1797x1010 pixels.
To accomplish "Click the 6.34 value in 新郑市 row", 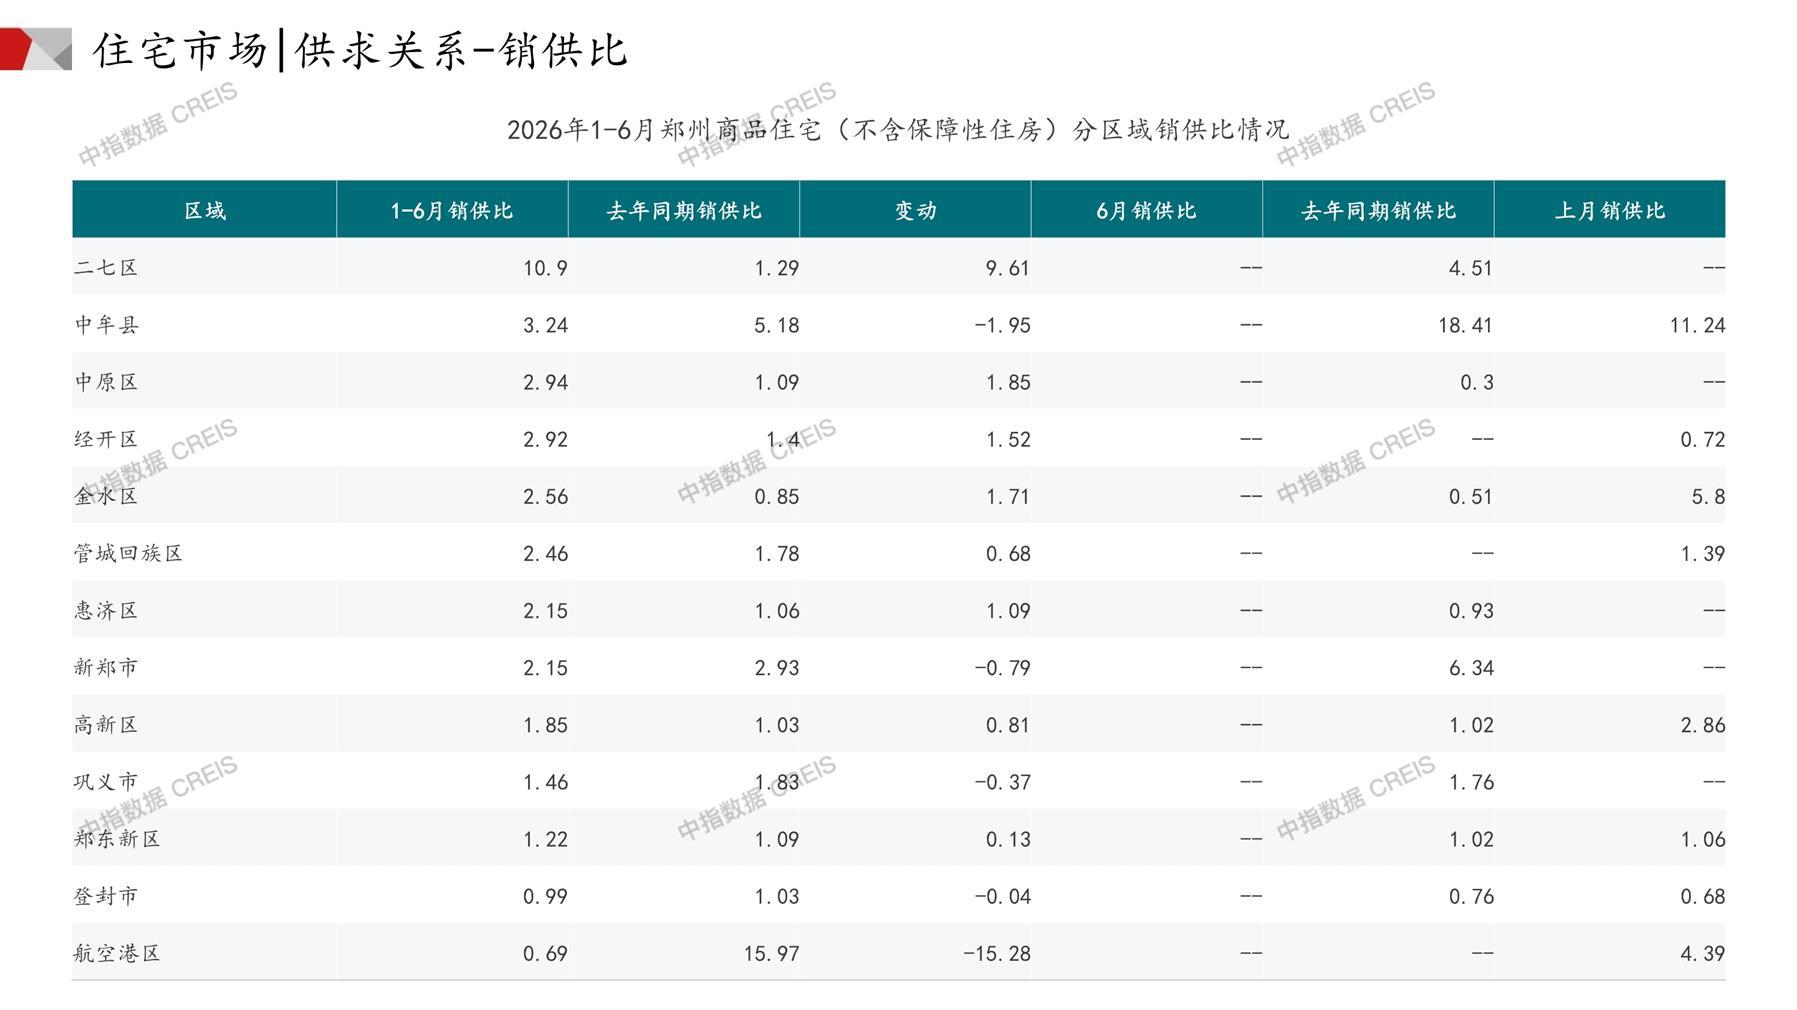I will [1471, 668].
